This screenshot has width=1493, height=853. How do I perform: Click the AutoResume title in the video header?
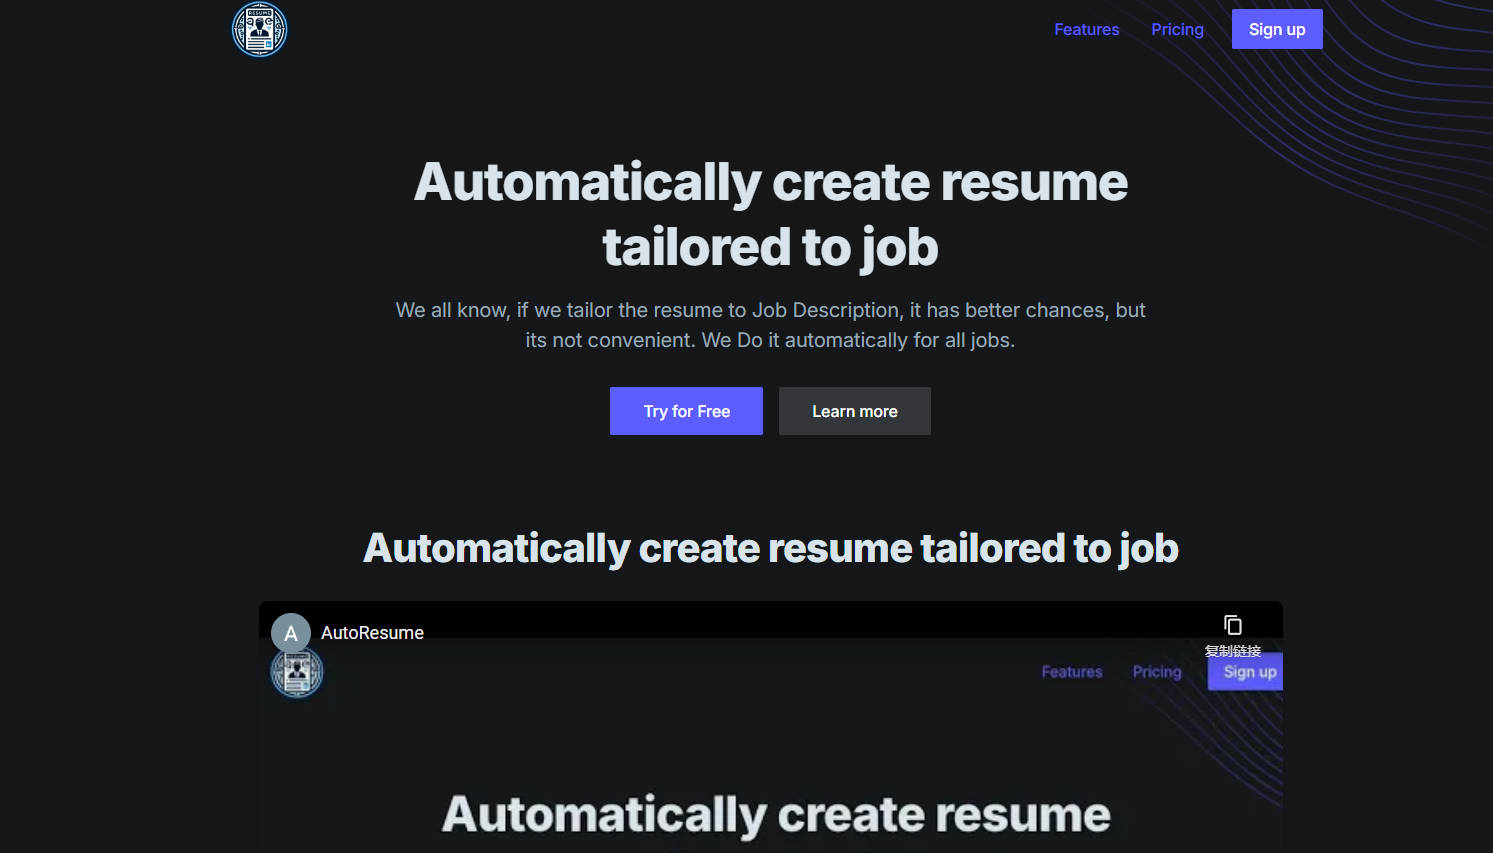tap(372, 632)
